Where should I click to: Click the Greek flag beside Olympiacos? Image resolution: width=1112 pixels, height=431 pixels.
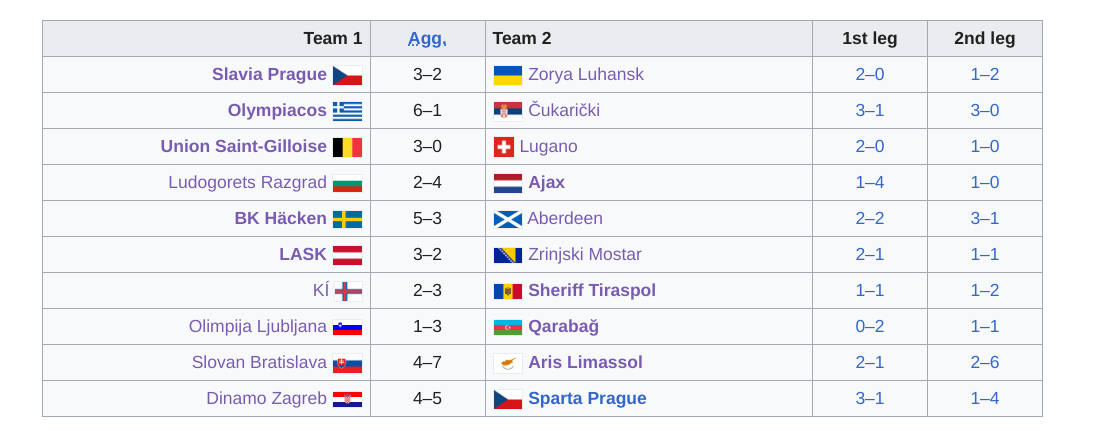coord(348,111)
